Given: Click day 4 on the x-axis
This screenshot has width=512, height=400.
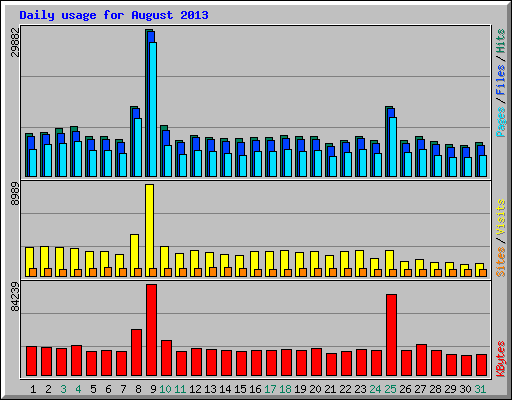Looking at the screenshot, I should pyautogui.click(x=78, y=389).
